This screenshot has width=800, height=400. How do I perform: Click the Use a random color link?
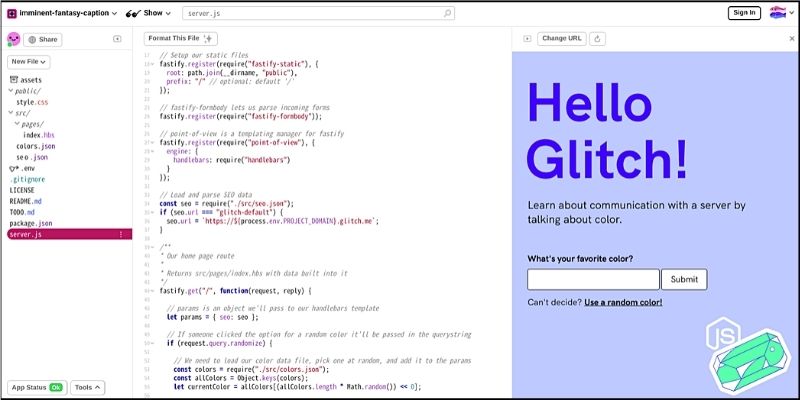[623, 303]
